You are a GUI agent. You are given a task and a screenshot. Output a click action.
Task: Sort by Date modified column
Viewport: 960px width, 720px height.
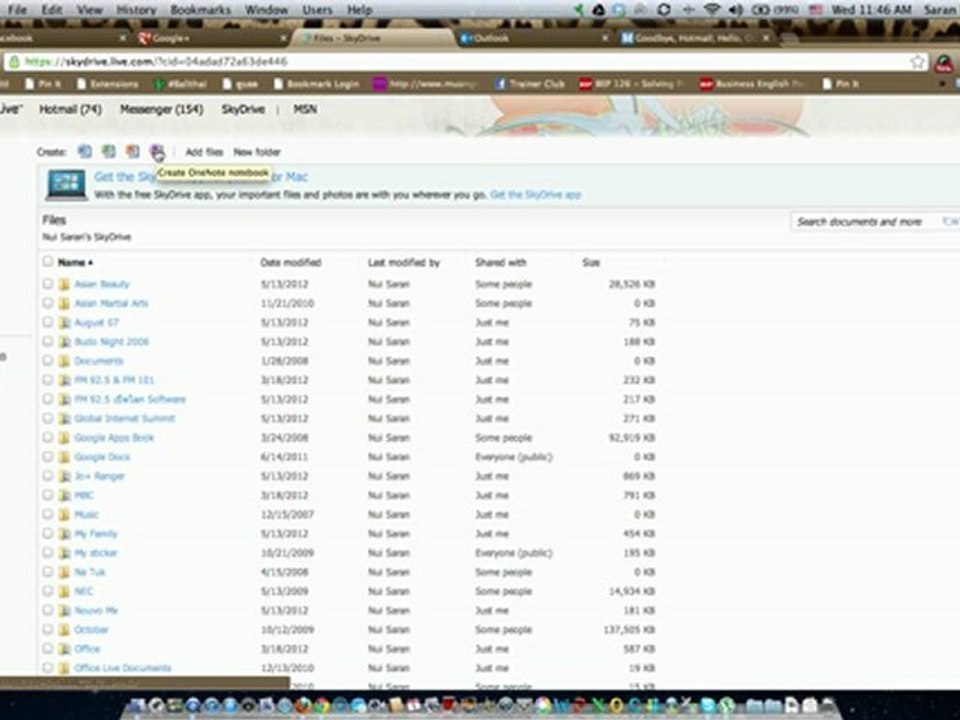pos(291,263)
